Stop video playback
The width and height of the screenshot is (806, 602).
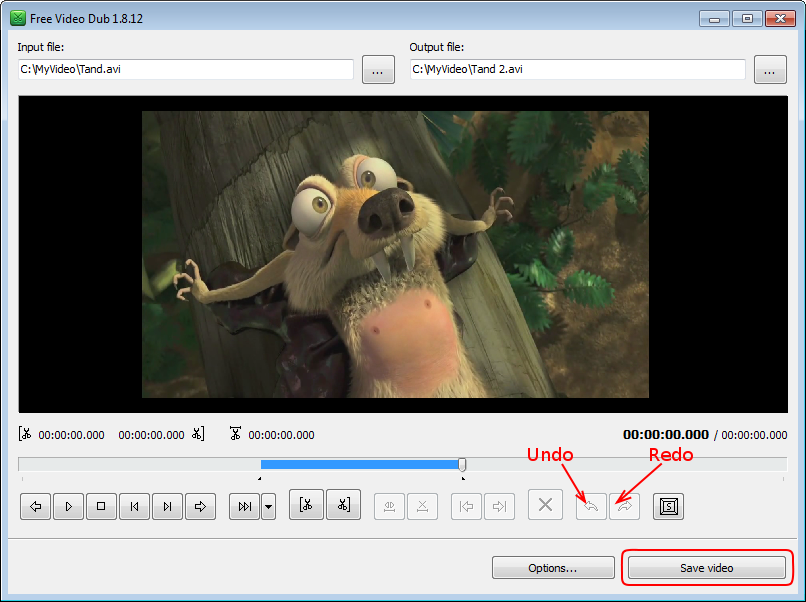[x=101, y=507]
